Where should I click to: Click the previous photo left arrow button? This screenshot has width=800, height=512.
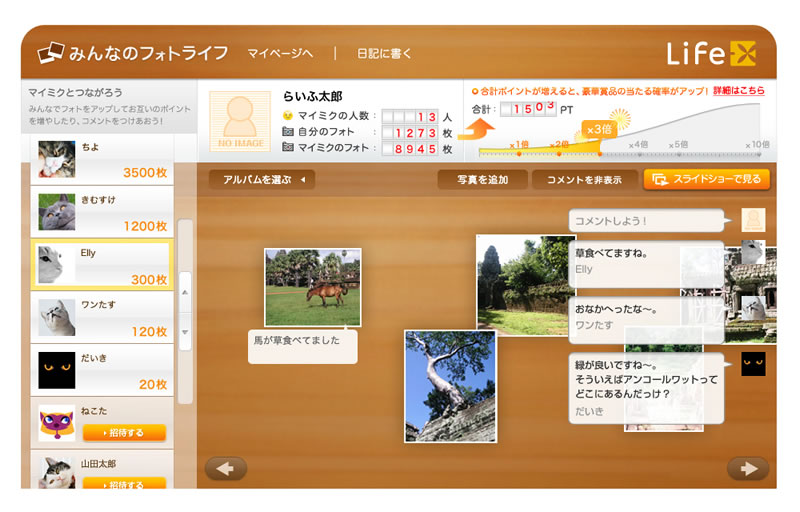tap(225, 468)
